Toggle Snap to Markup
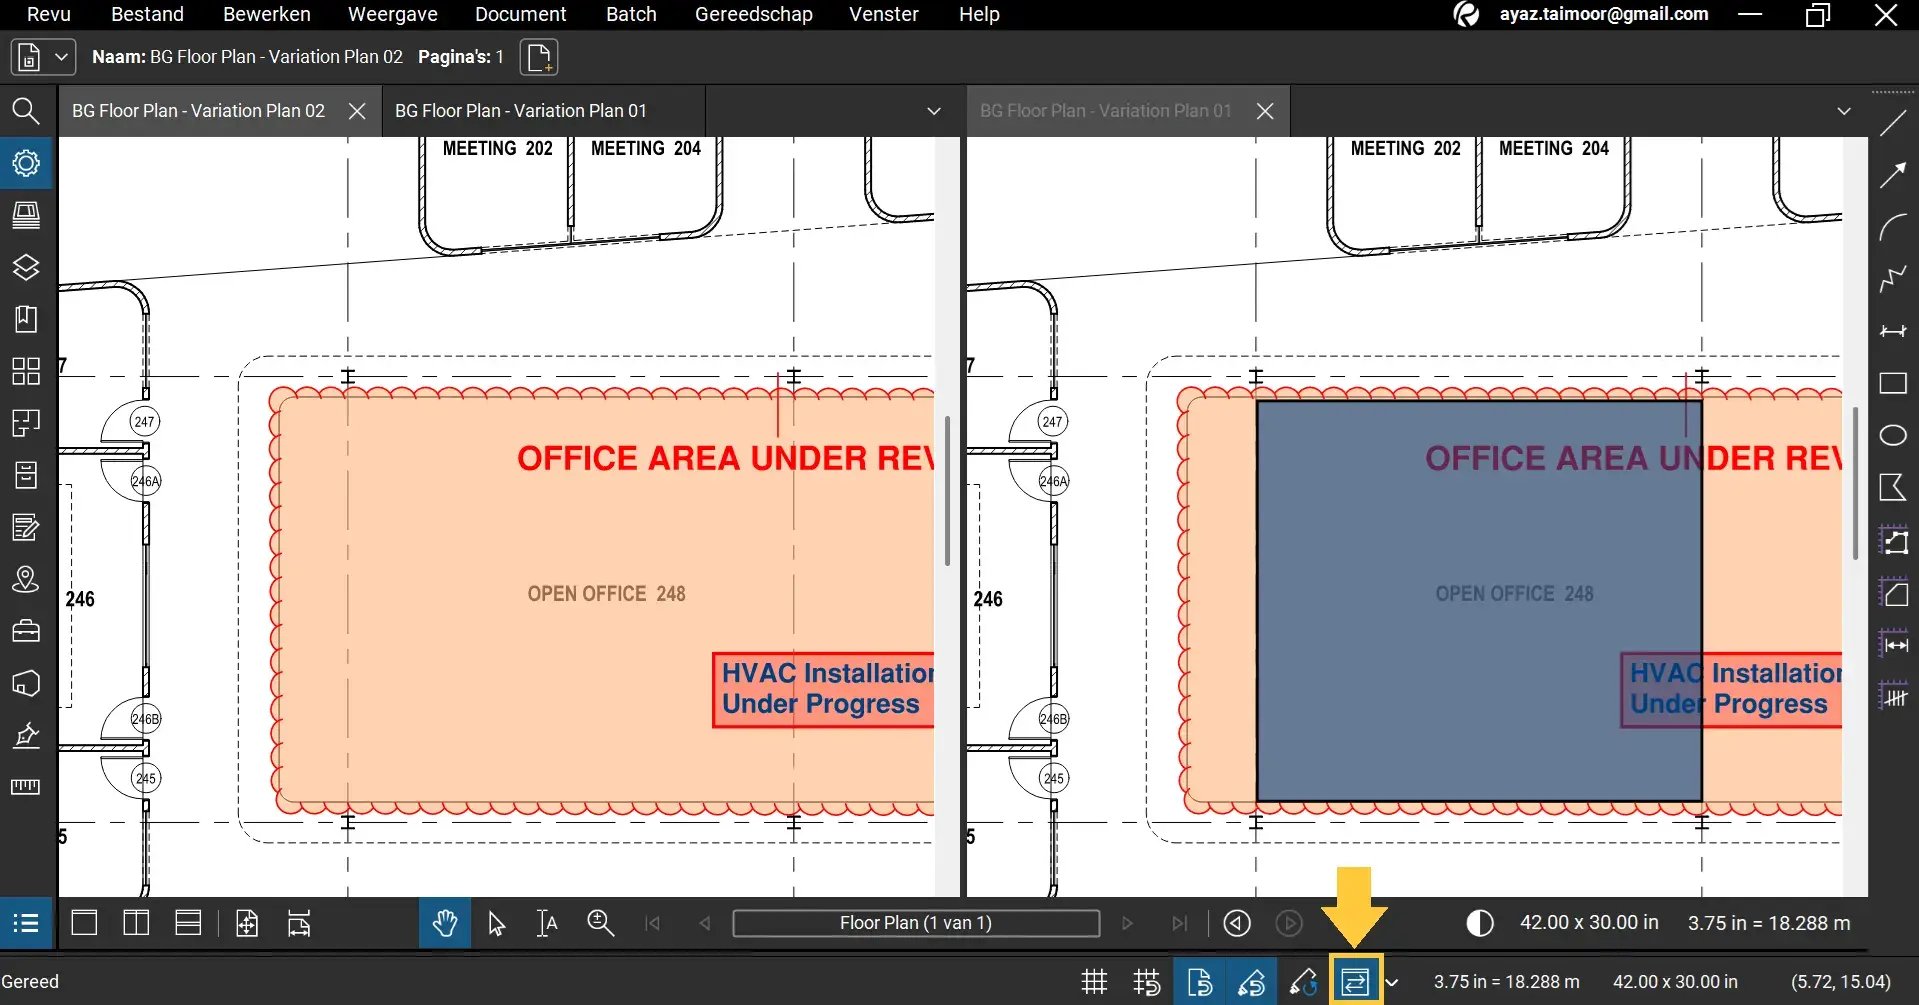1919x1005 pixels. tap(1251, 982)
